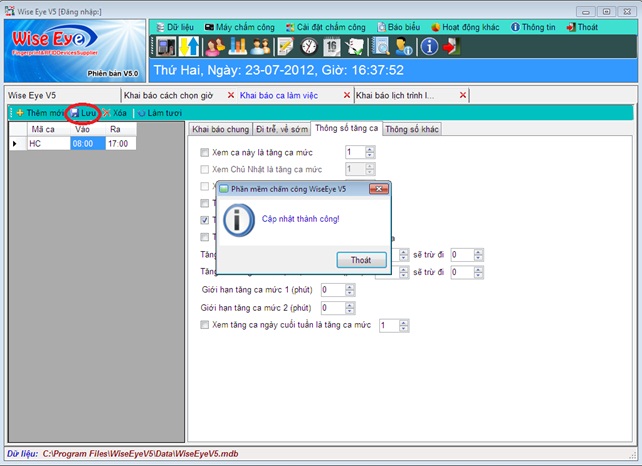
Task: Select the 08:00 Vào time cell
Action: 88,144
